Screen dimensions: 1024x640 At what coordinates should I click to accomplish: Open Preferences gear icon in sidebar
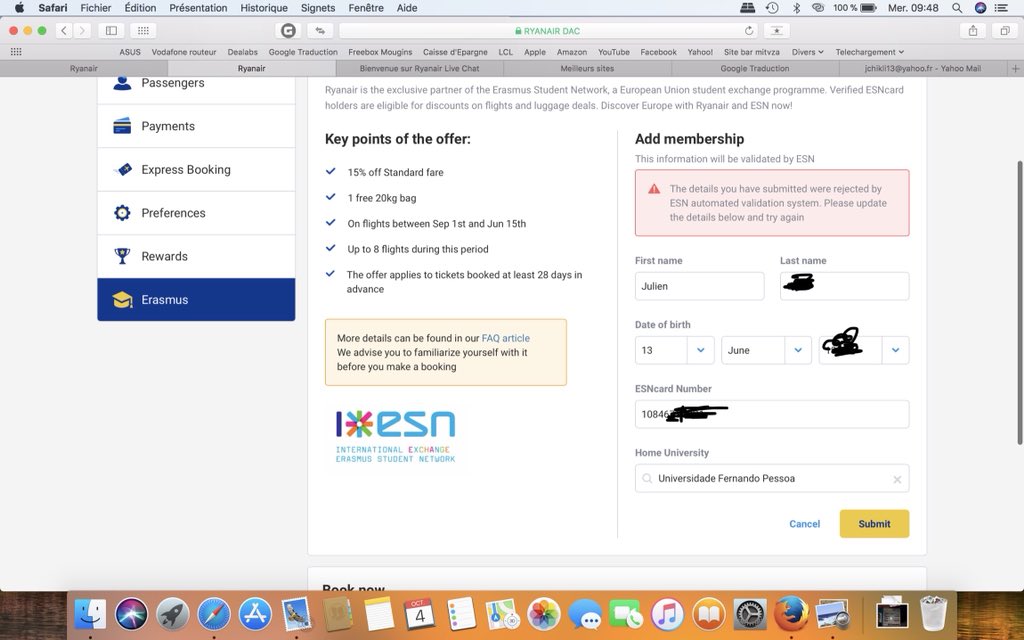[x=122, y=213]
